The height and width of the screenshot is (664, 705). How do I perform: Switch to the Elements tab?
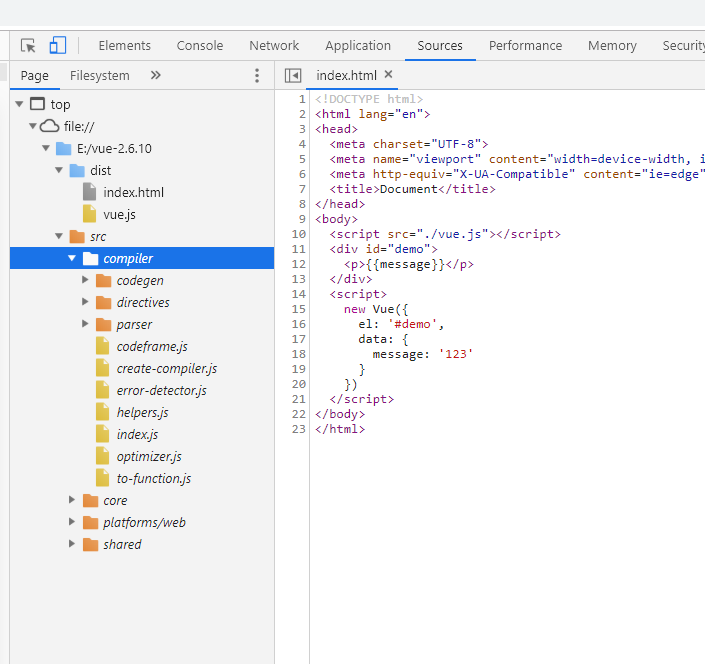click(125, 45)
